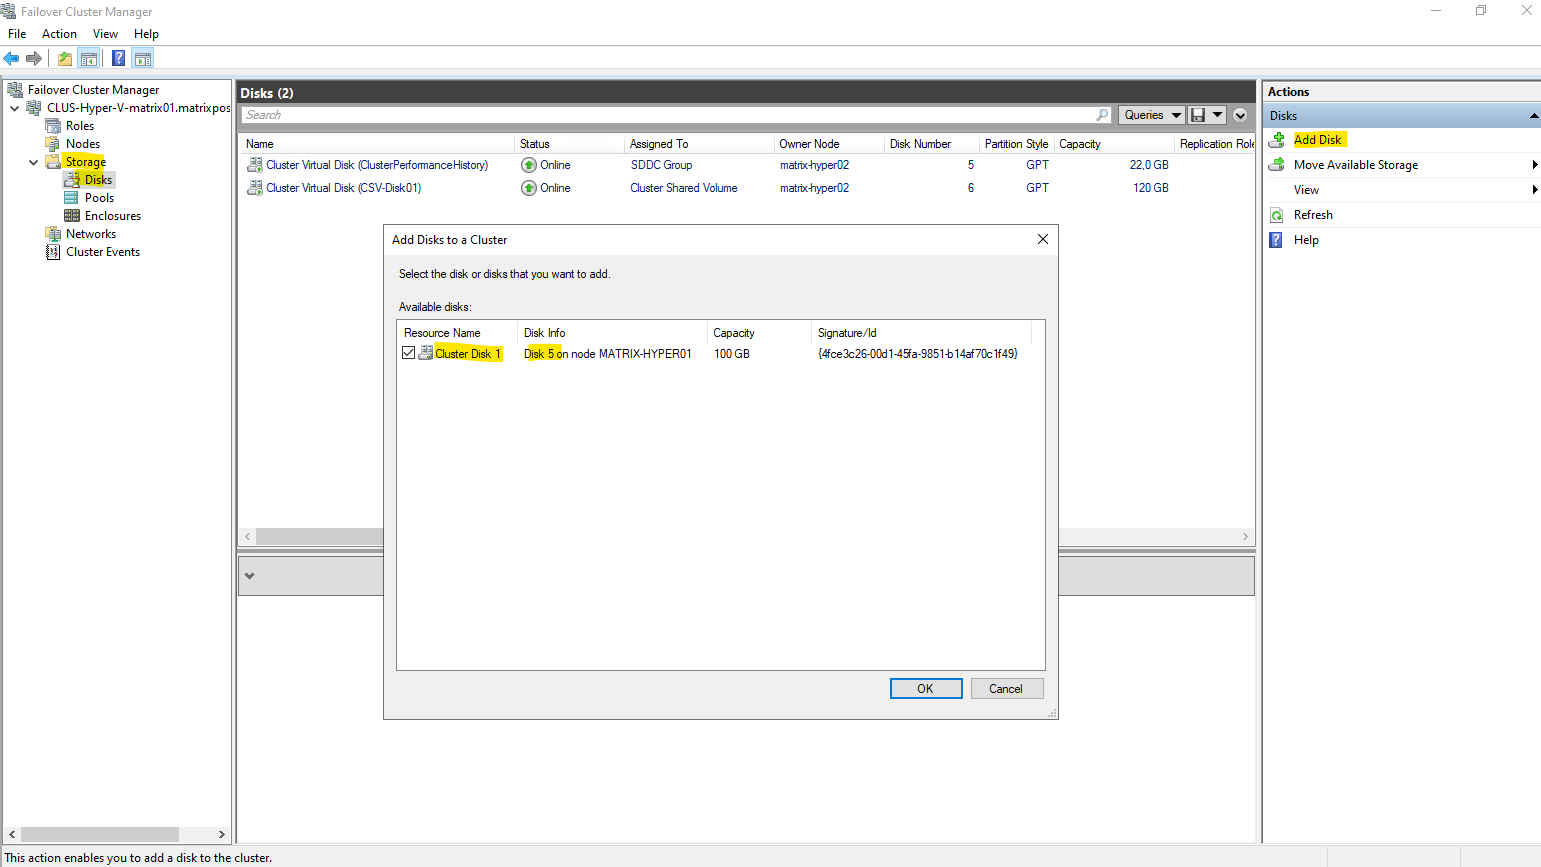Click the Save Query floppy disk icon

pyautogui.click(x=1198, y=115)
